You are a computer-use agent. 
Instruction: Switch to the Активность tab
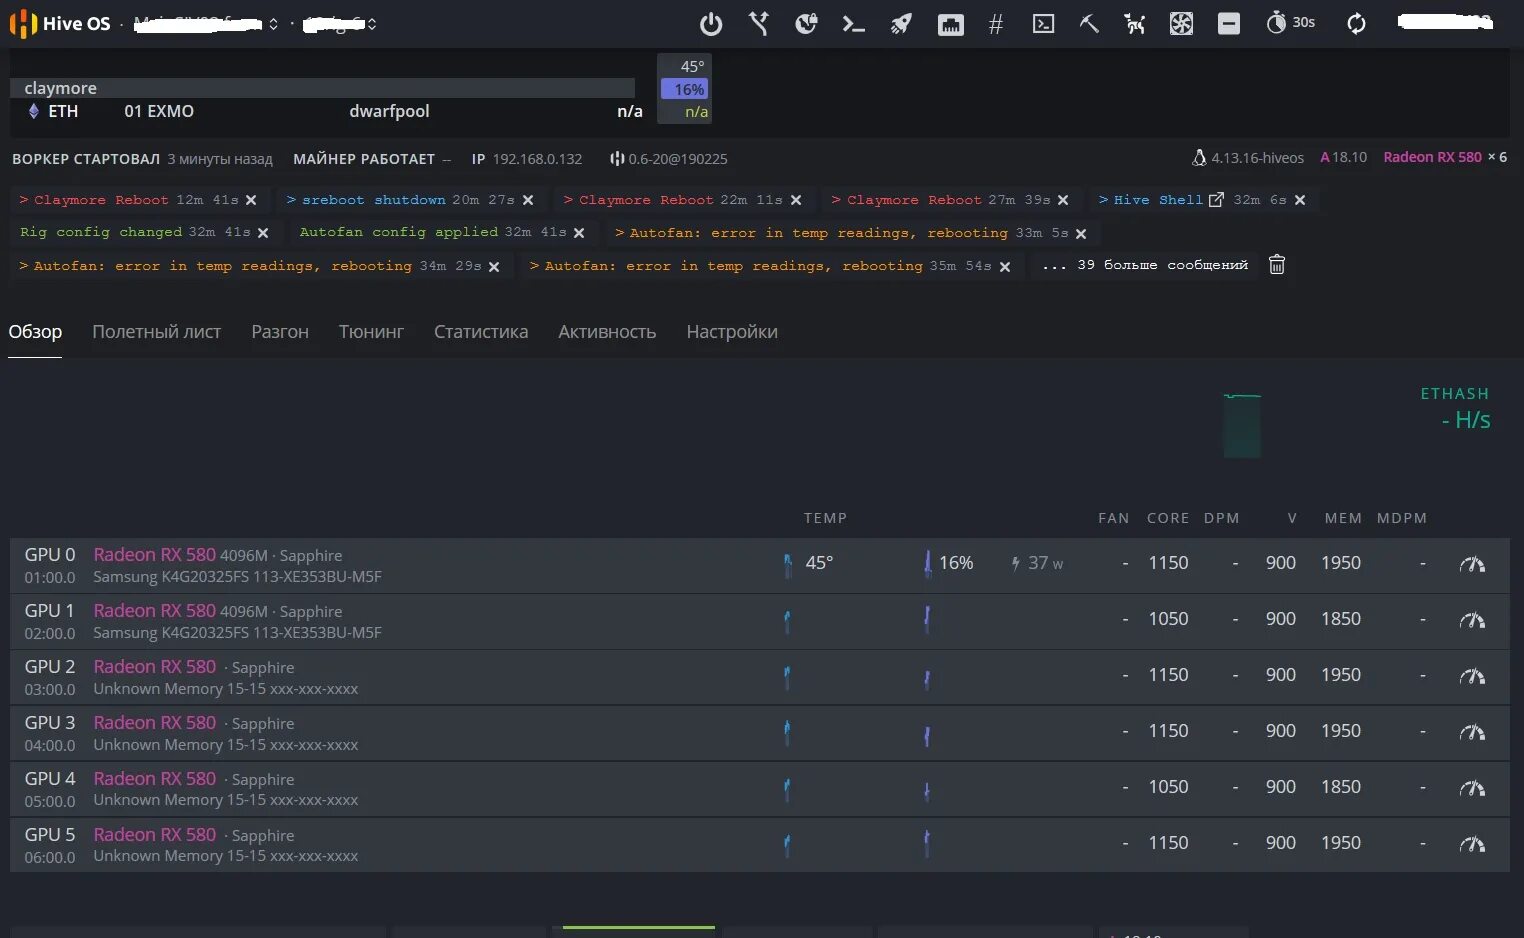point(607,332)
